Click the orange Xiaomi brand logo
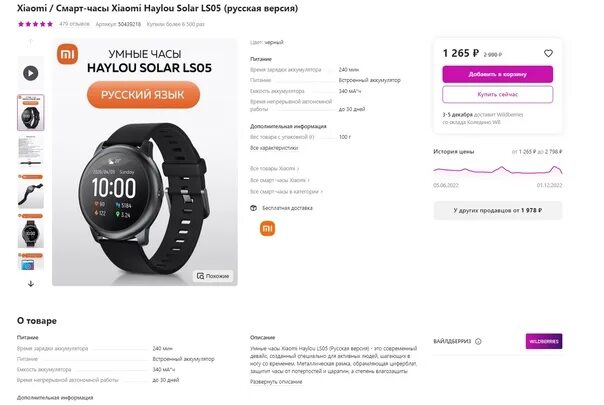This screenshot has height=405, width=604. point(267,229)
